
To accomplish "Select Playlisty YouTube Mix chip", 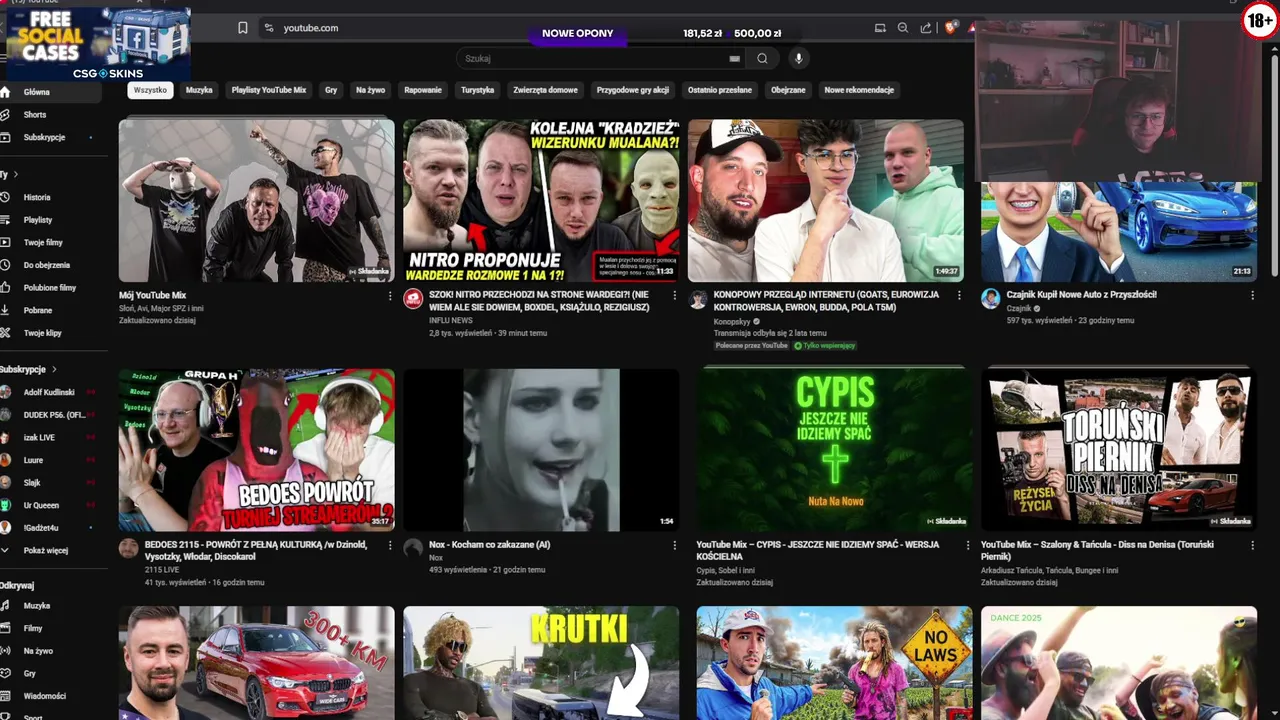I will (269, 90).
